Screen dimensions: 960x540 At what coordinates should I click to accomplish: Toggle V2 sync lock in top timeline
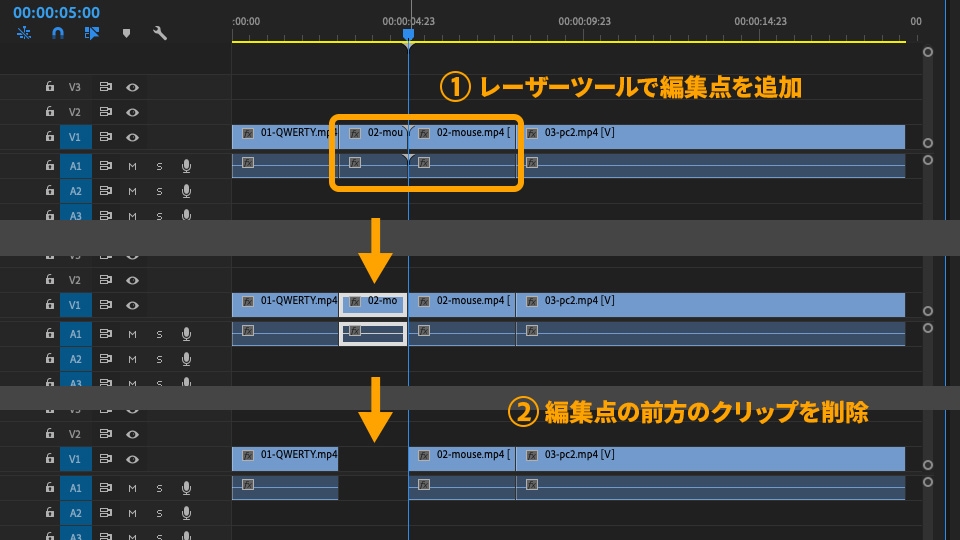105,112
